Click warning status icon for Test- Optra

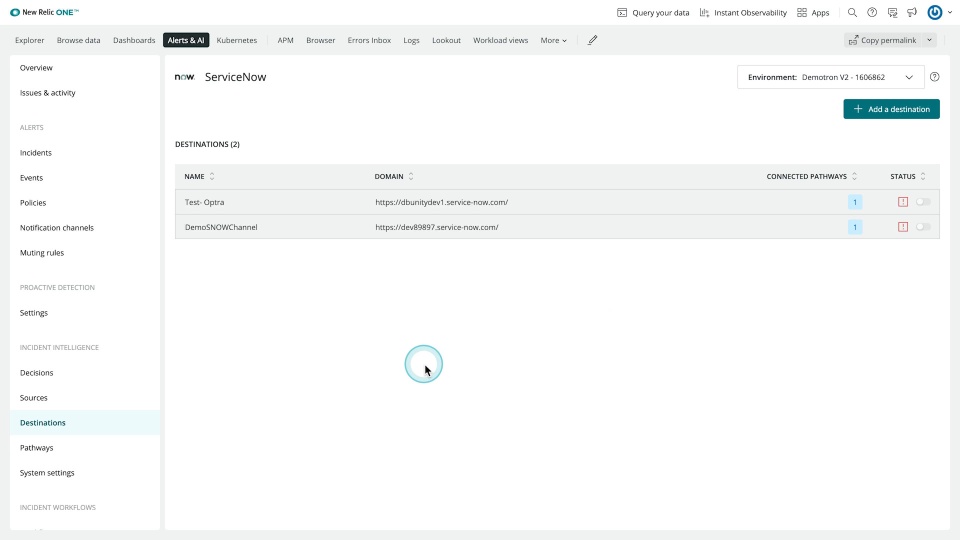tap(903, 202)
